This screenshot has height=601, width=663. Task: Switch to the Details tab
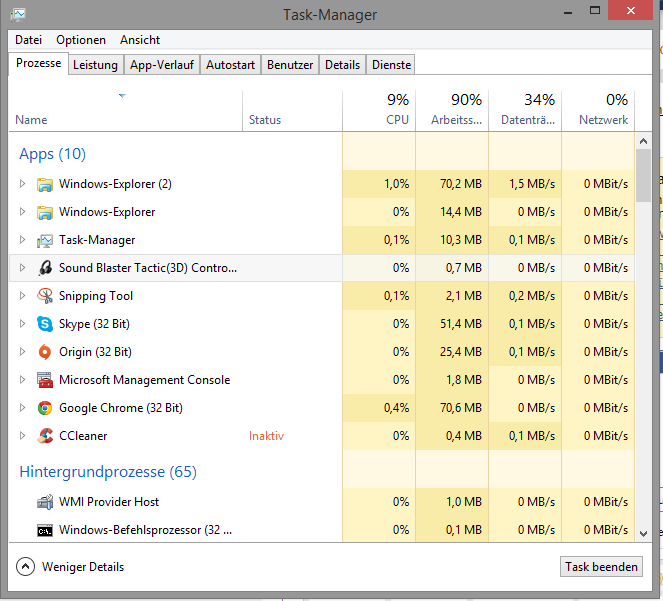[342, 65]
